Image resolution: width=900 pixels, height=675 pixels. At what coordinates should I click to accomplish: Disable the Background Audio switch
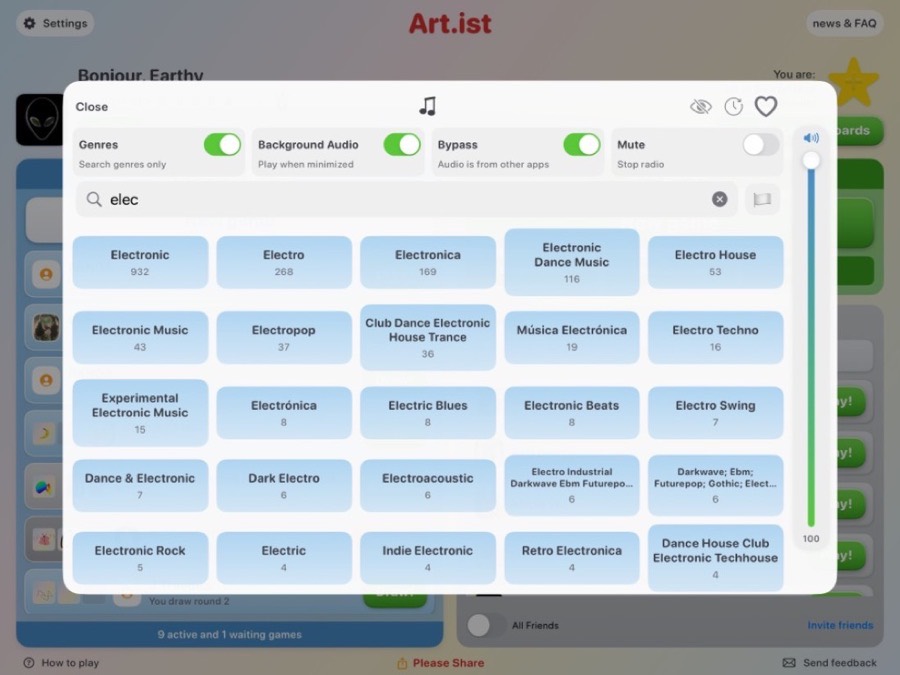pos(402,145)
